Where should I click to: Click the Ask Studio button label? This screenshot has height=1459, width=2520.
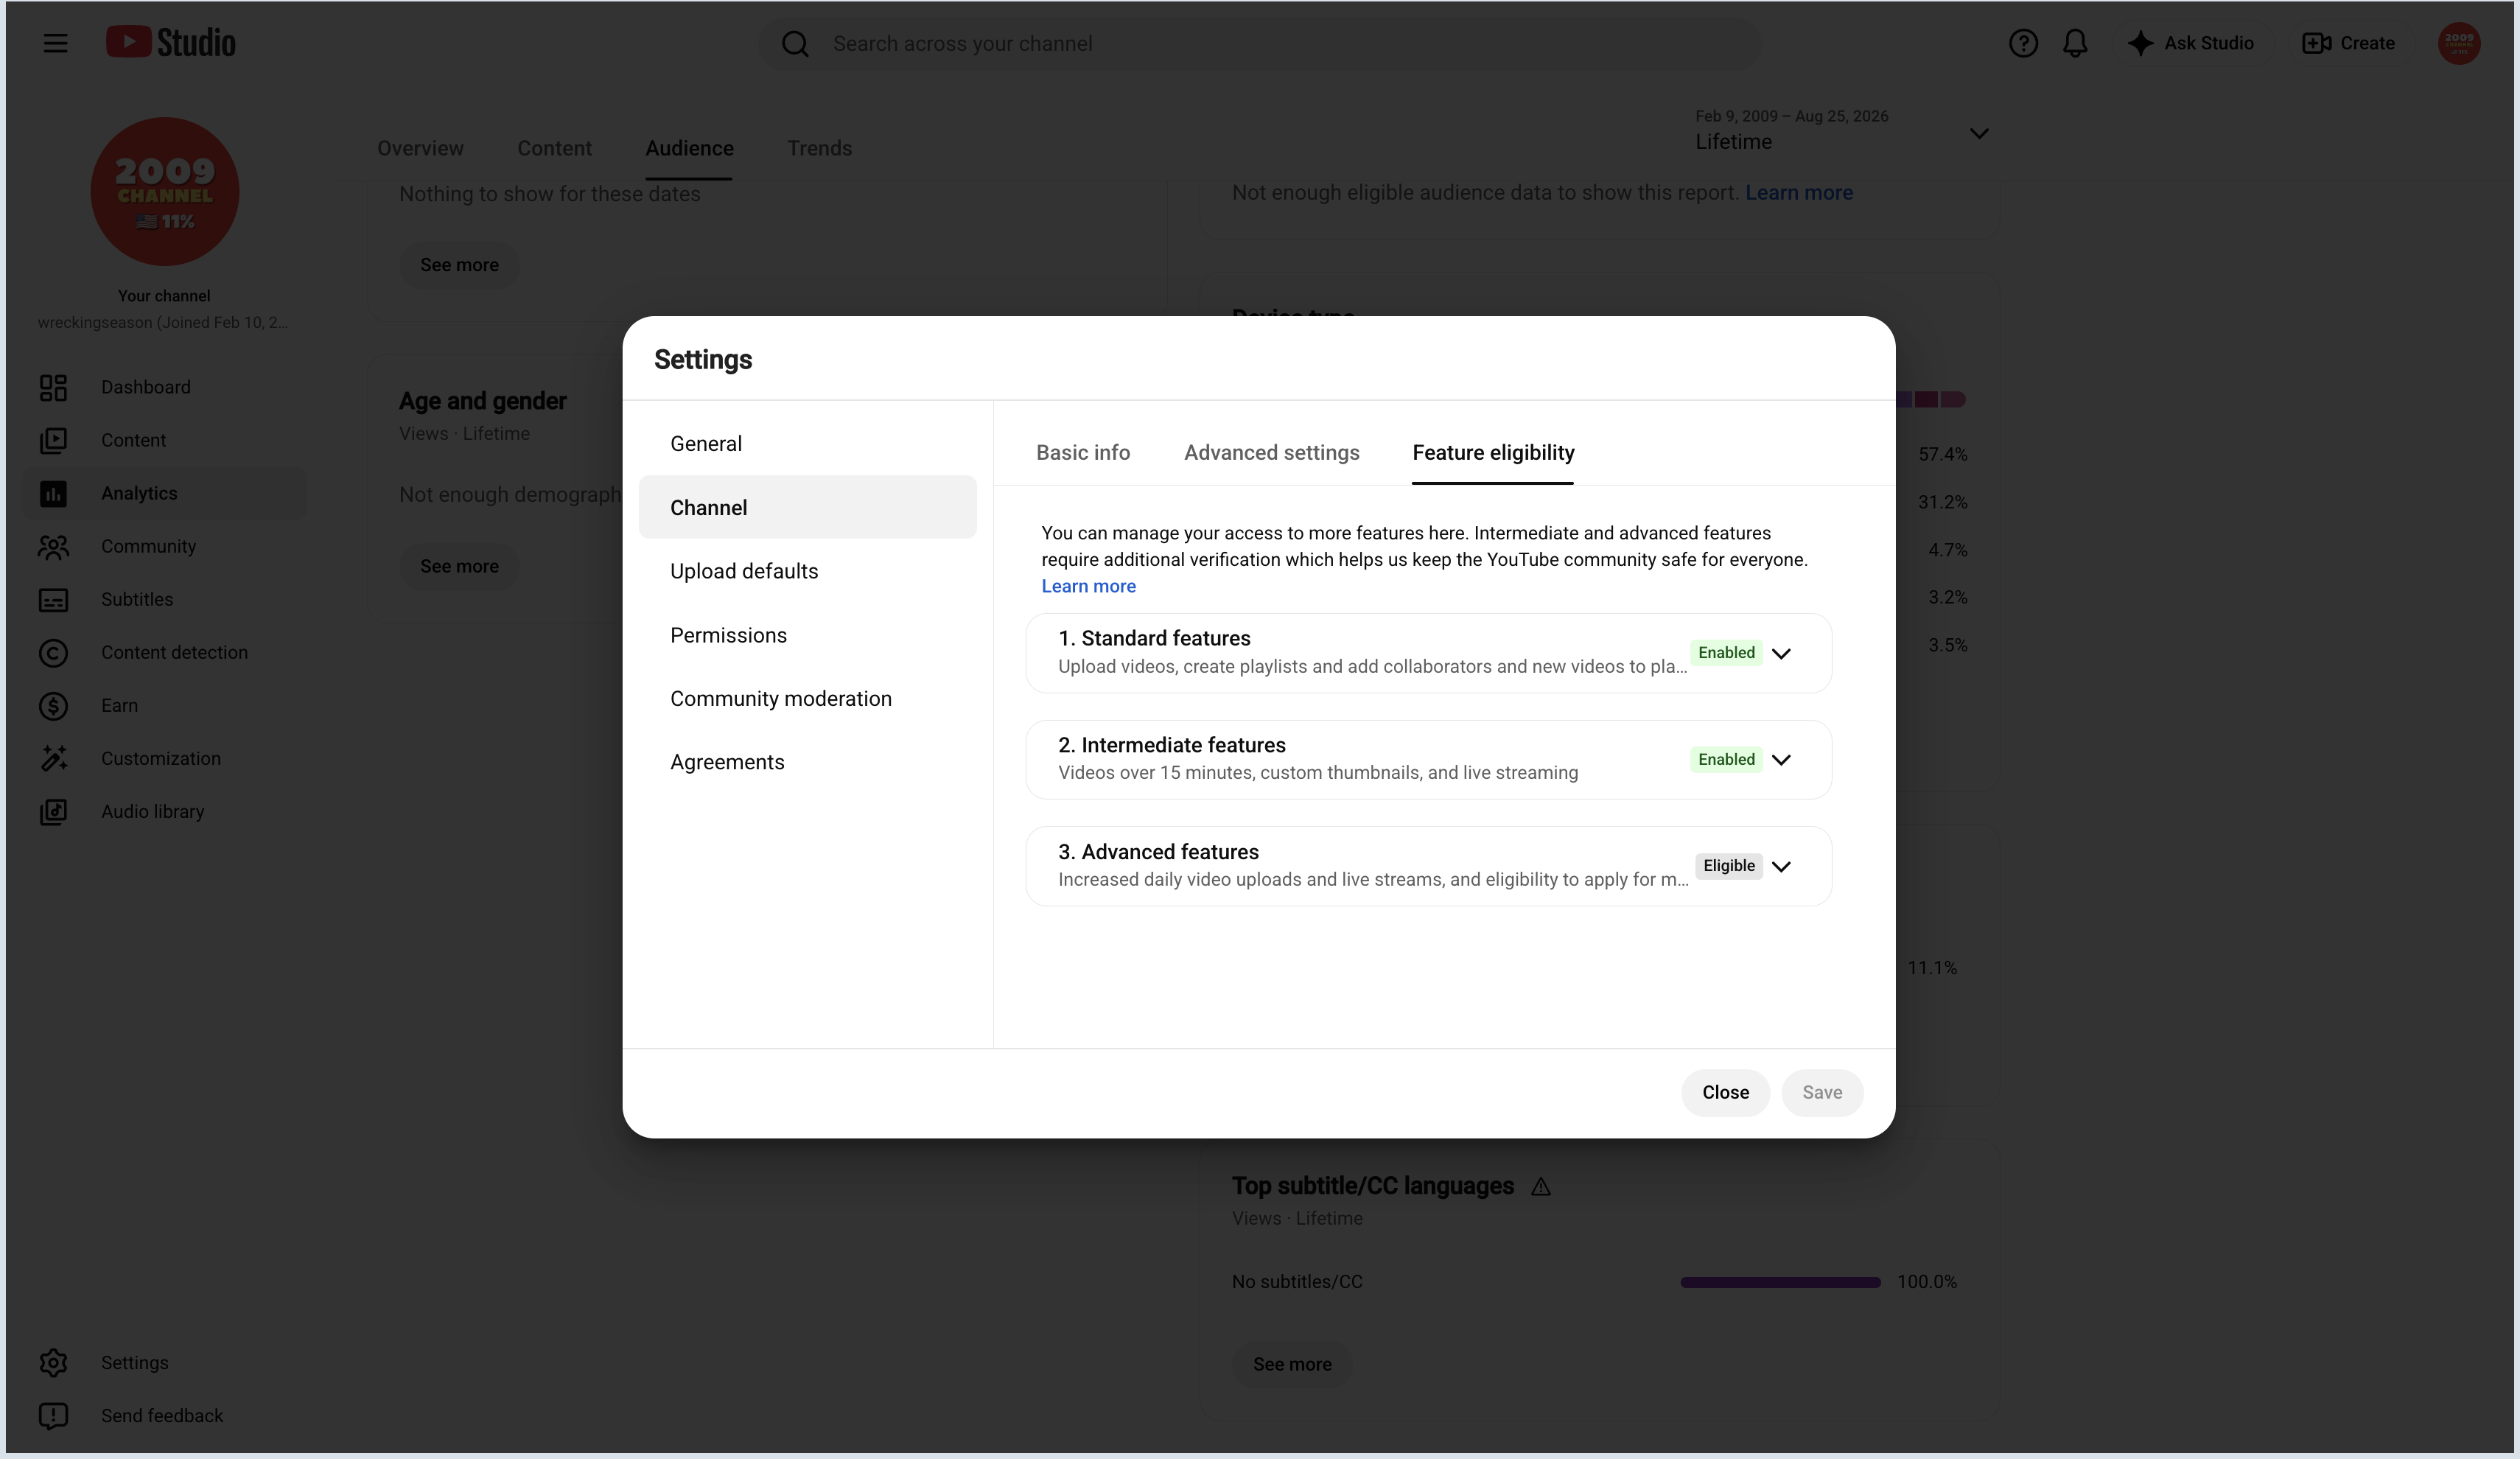pyautogui.click(x=2208, y=43)
